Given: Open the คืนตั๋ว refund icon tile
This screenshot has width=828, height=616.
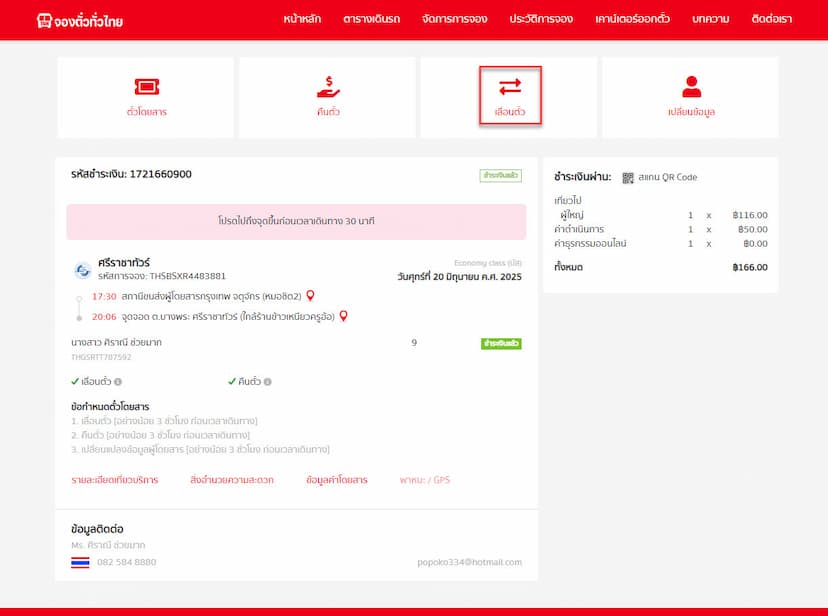Looking at the screenshot, I should 328,87.
